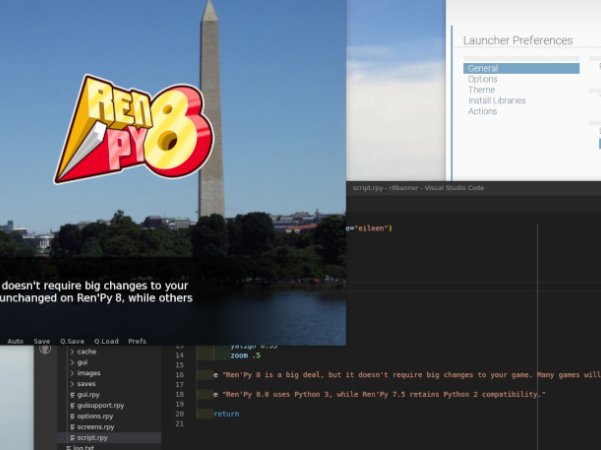601x450 pixels.
Task: Click the "zoom .5" code on line 14
Action: (x=245, y=355)
